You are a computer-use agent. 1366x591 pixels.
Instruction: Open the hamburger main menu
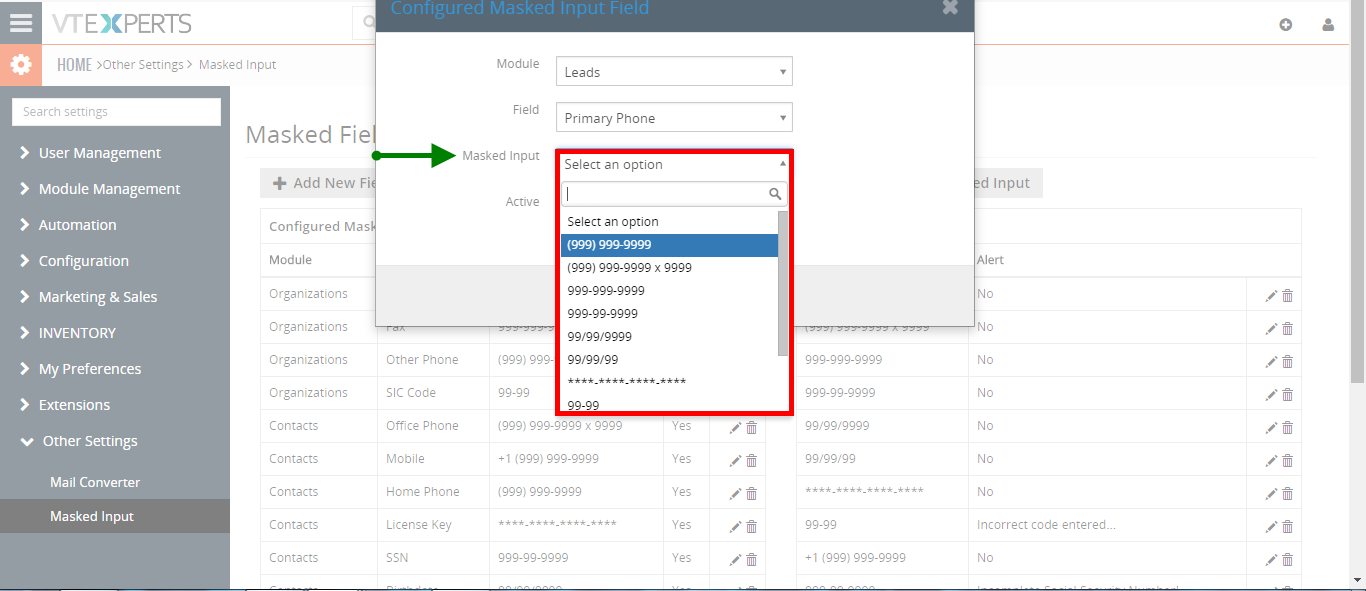(x=21, y=22)
